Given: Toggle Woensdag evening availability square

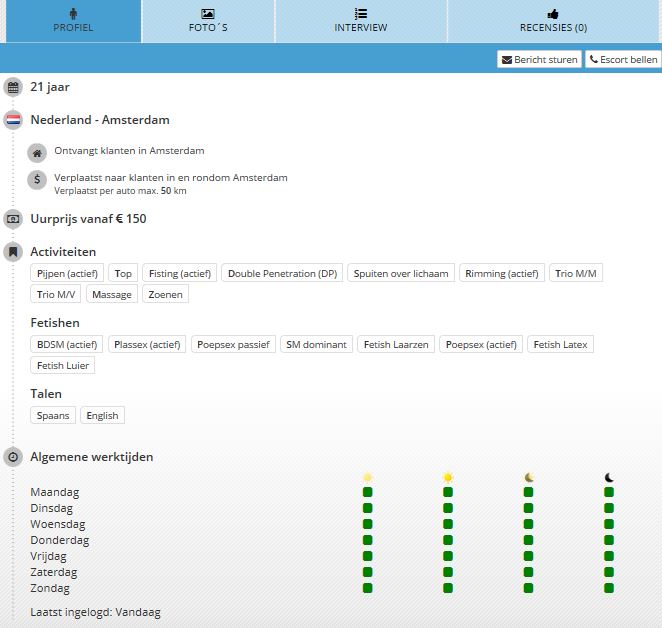Looking at the screenshot, I should coord(528,524).
